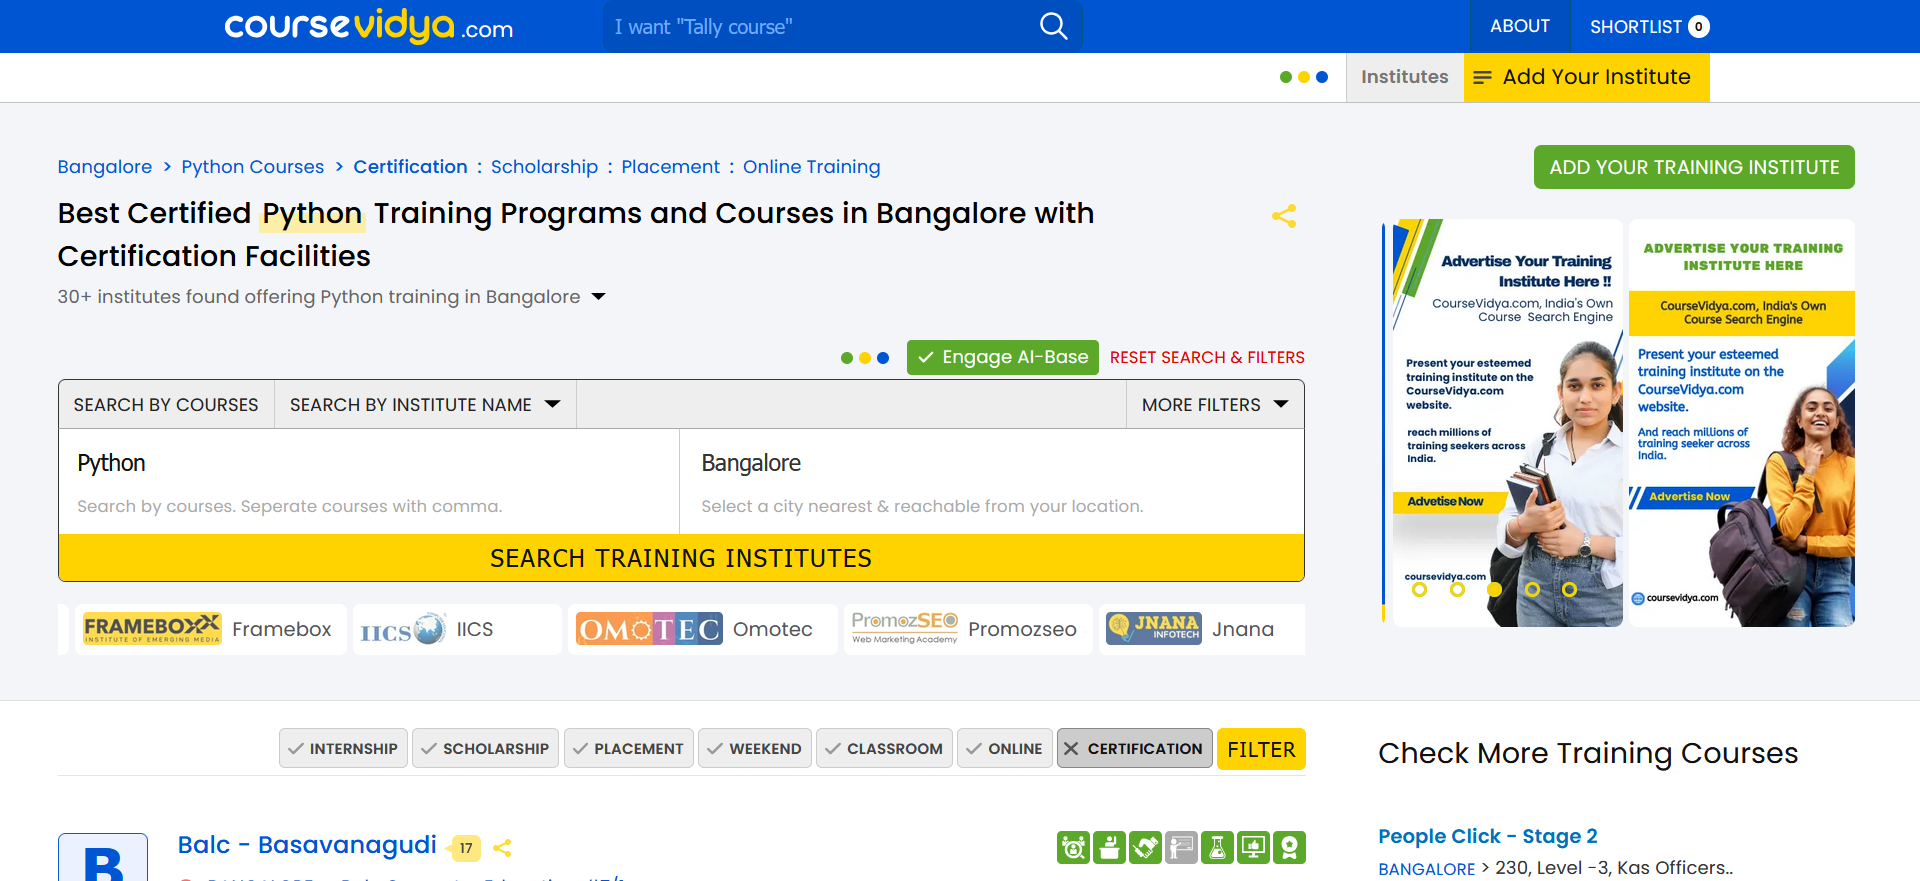Screen dimensions: 1920x881
Task: Enable the Scholarship filter
Action: point(486,749)
